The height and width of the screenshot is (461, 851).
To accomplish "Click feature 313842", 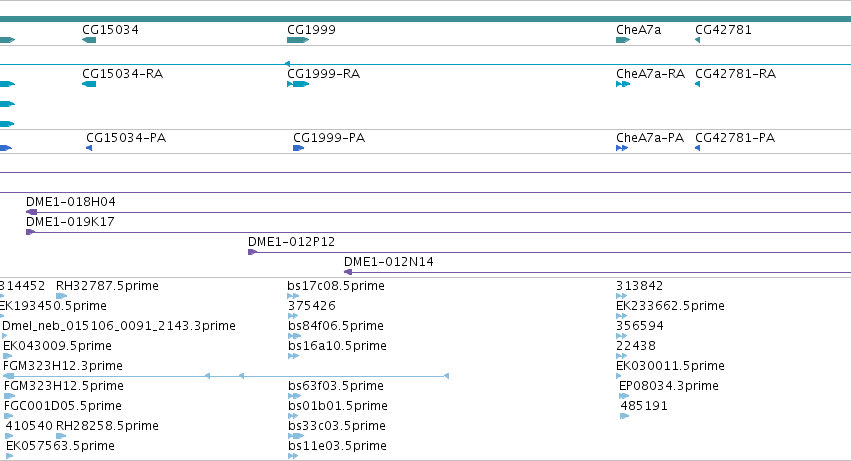I will [639, 286].
